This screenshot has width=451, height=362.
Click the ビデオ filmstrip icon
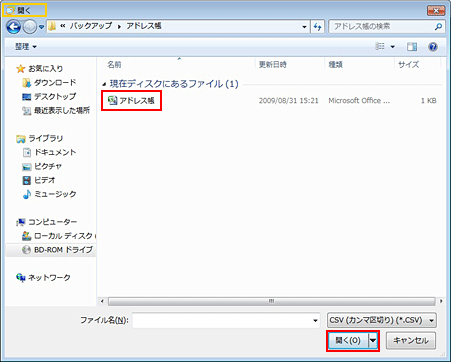(26, 180)
